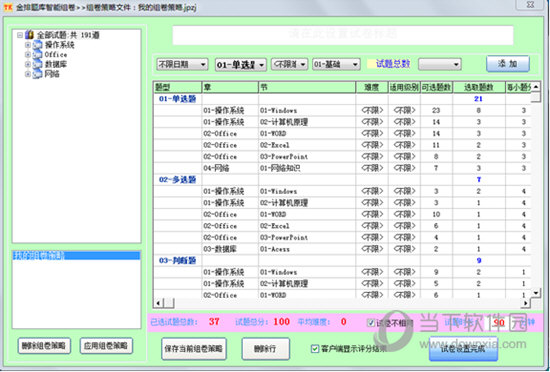550x372 pixels.
Task: Click available count 23 in first Windows row
Action: [x=436, y=110]
